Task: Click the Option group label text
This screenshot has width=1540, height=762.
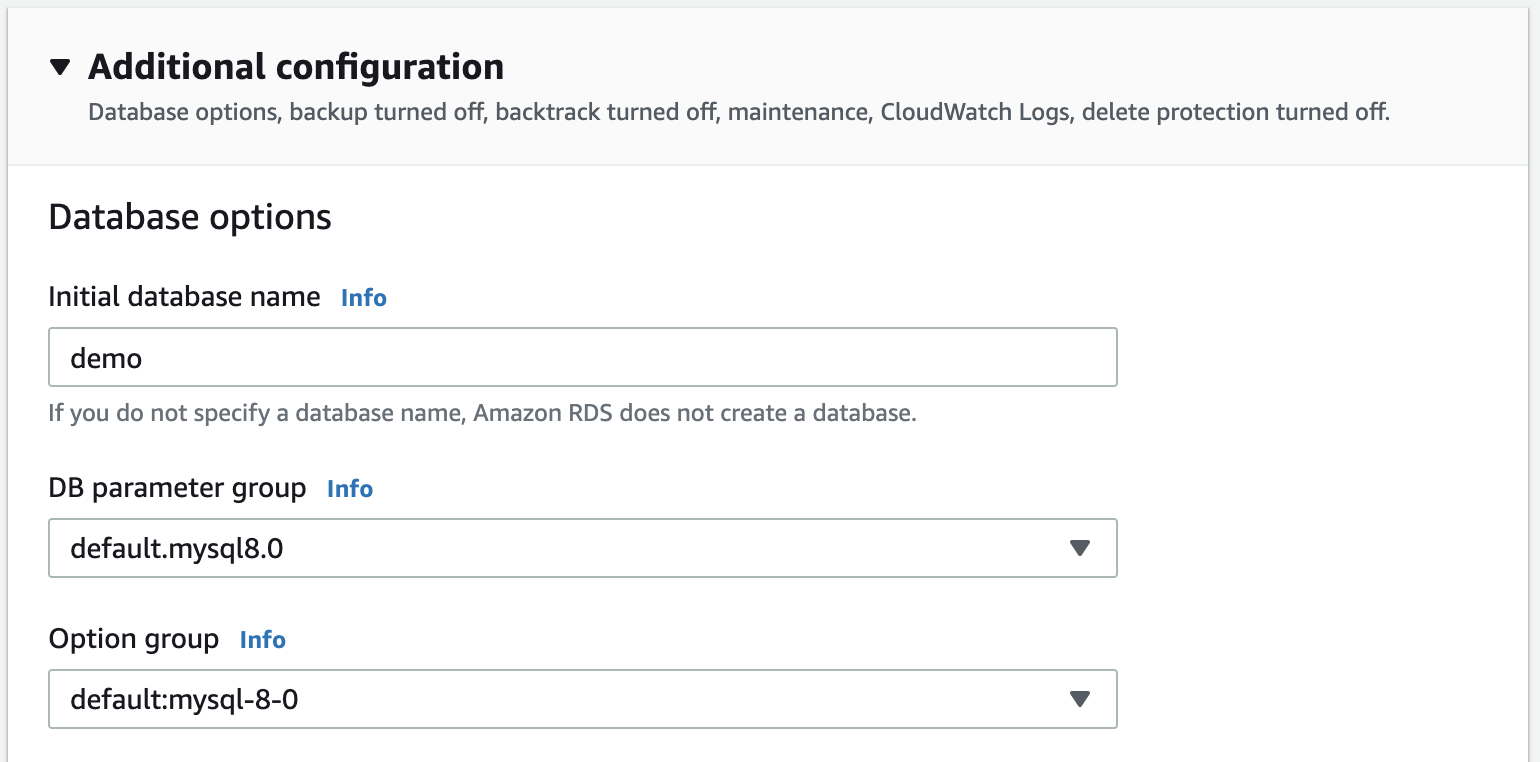Action: tap(133, 639)
